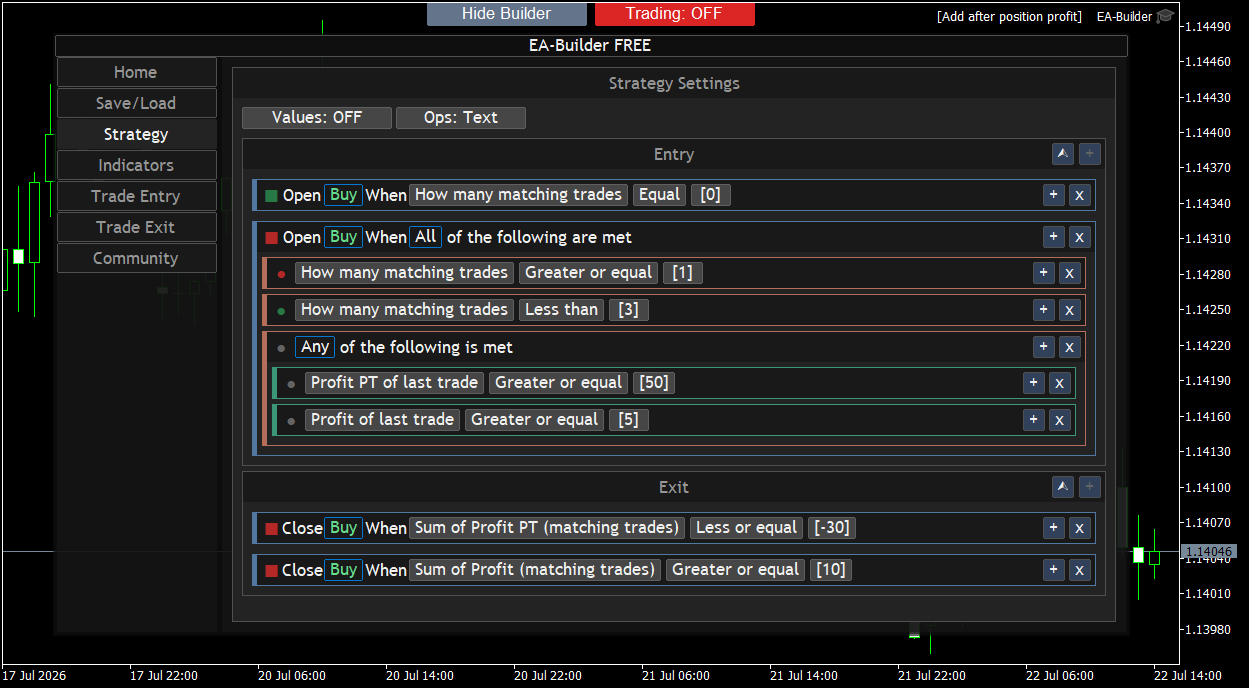Add after 'Sum of Profit PT' exit rule

(1053, 528)
